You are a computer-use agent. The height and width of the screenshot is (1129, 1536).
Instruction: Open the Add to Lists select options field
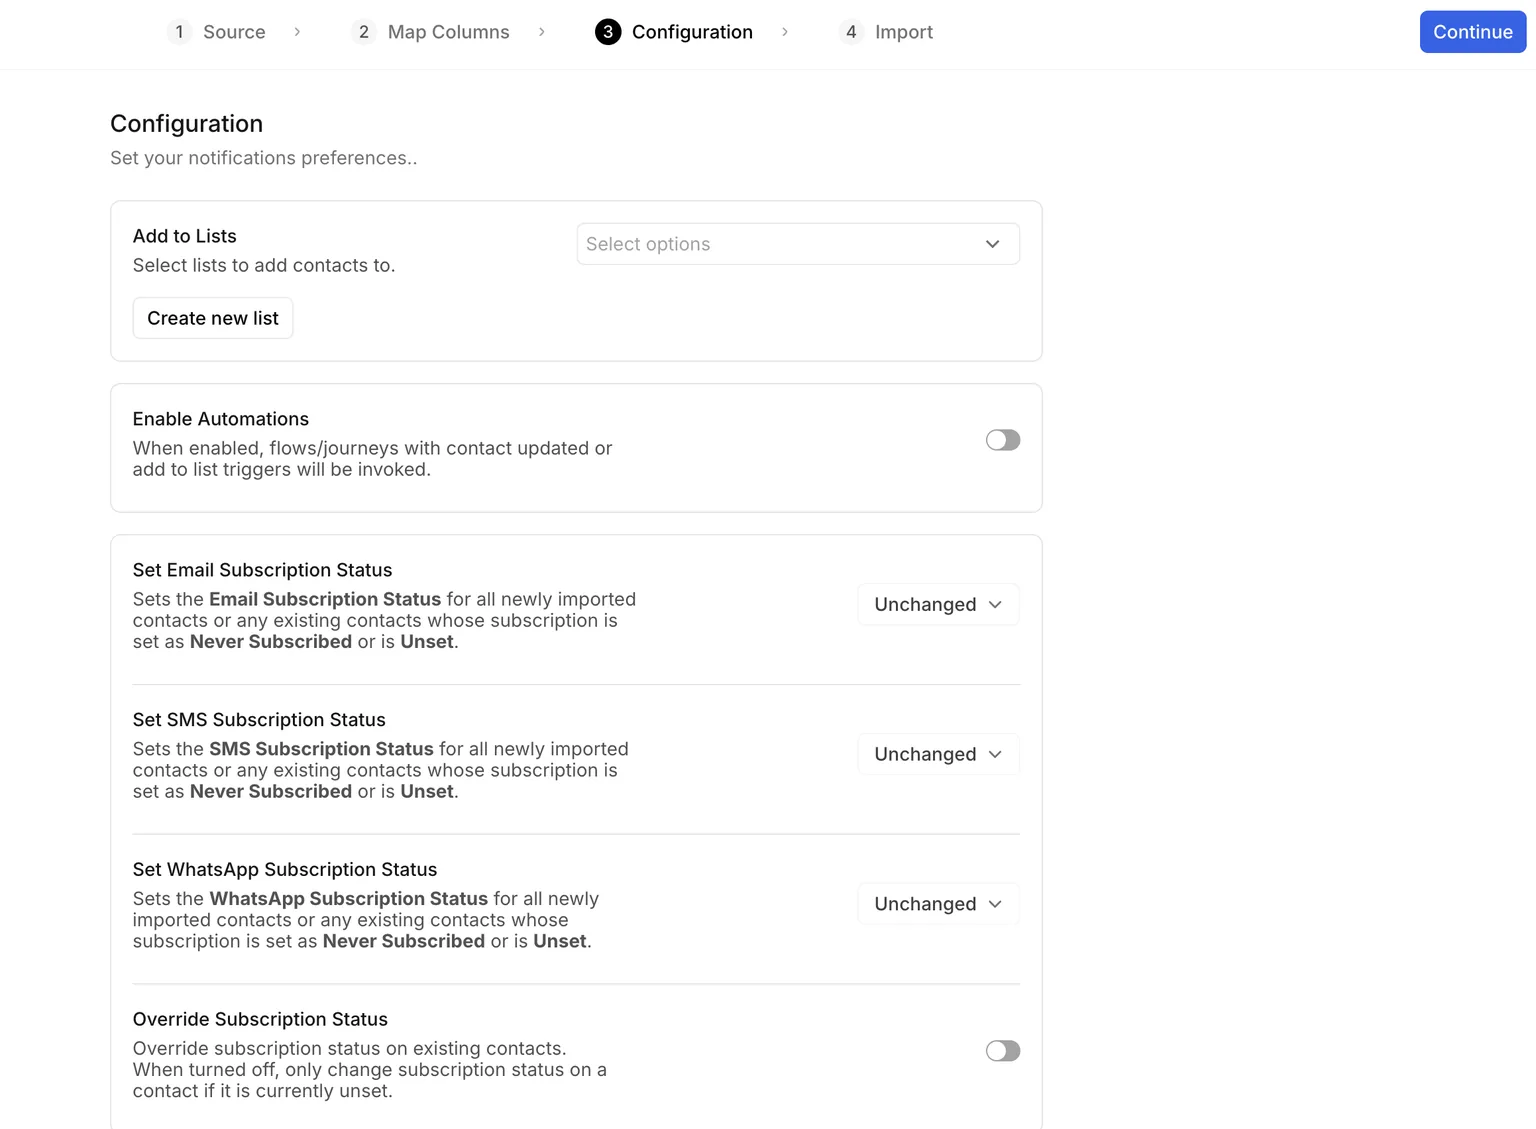[798, 244]
